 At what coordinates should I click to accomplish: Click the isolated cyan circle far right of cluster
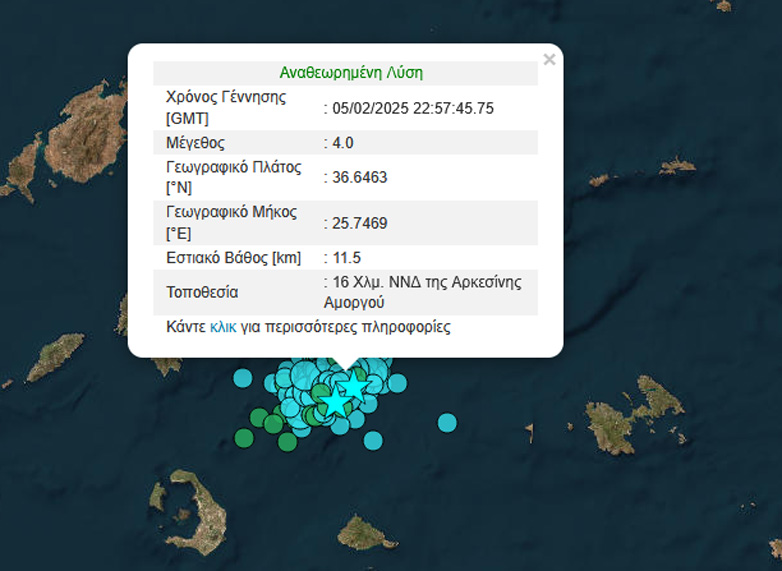point(447,422)
